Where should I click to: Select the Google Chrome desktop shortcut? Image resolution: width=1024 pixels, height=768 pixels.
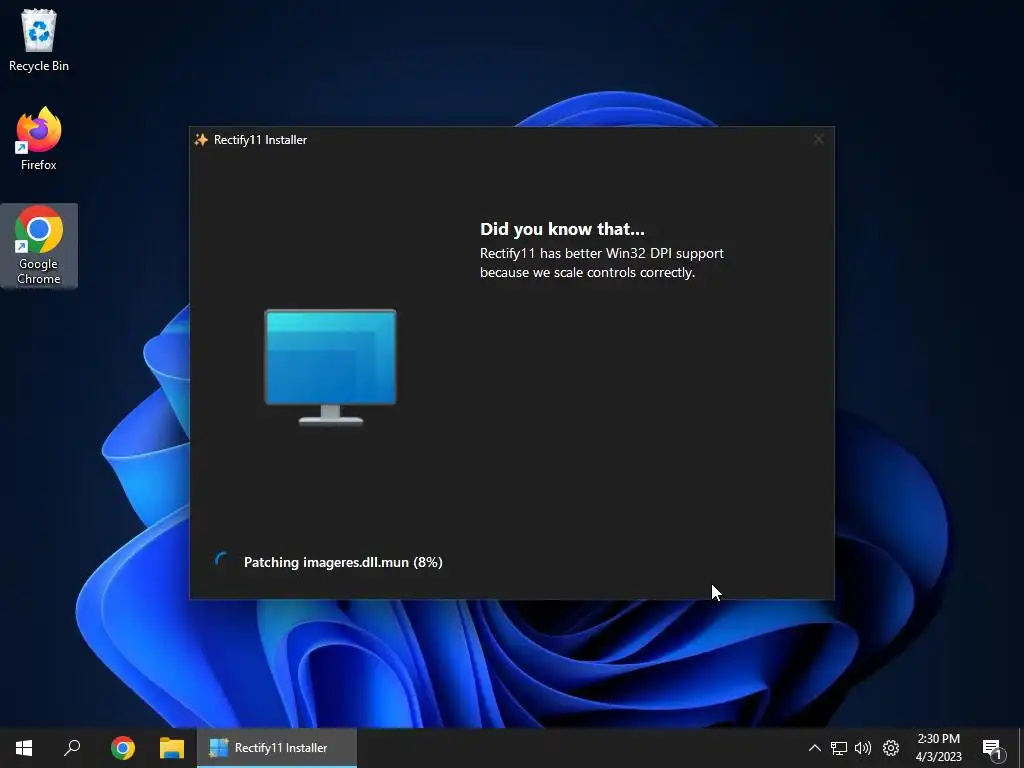[39, 246]
